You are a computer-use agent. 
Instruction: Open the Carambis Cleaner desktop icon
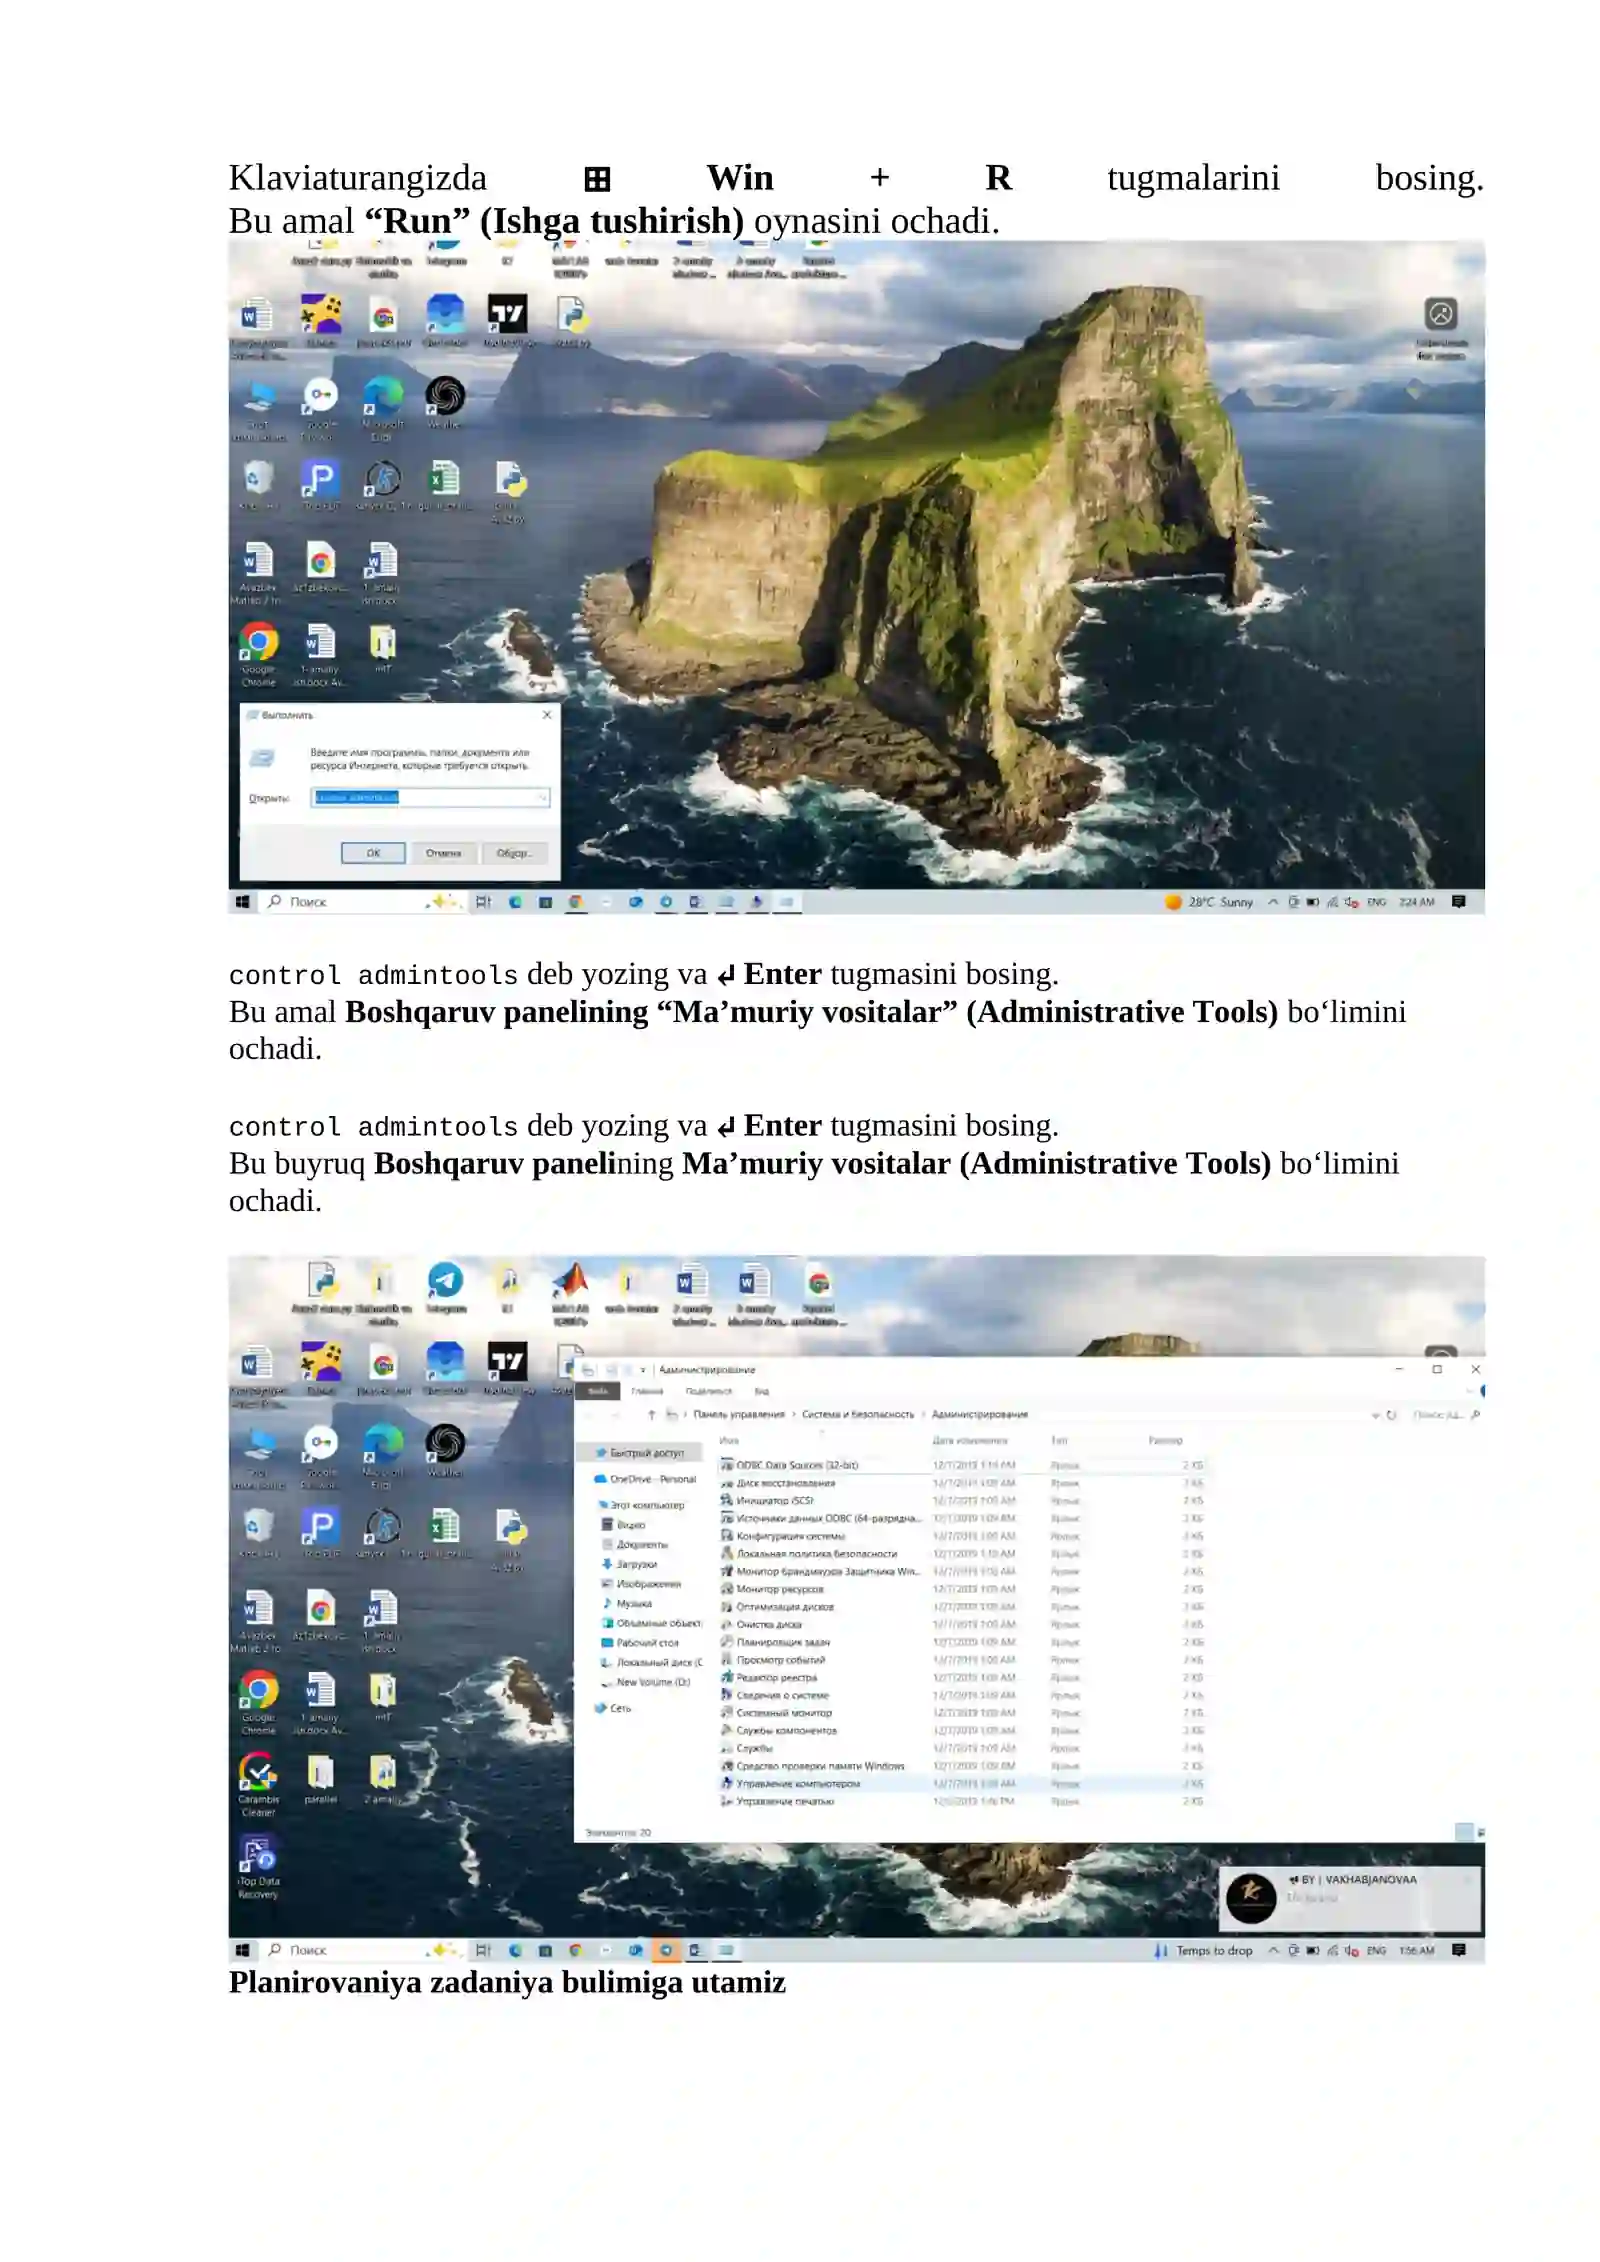tap(258, 1785)
